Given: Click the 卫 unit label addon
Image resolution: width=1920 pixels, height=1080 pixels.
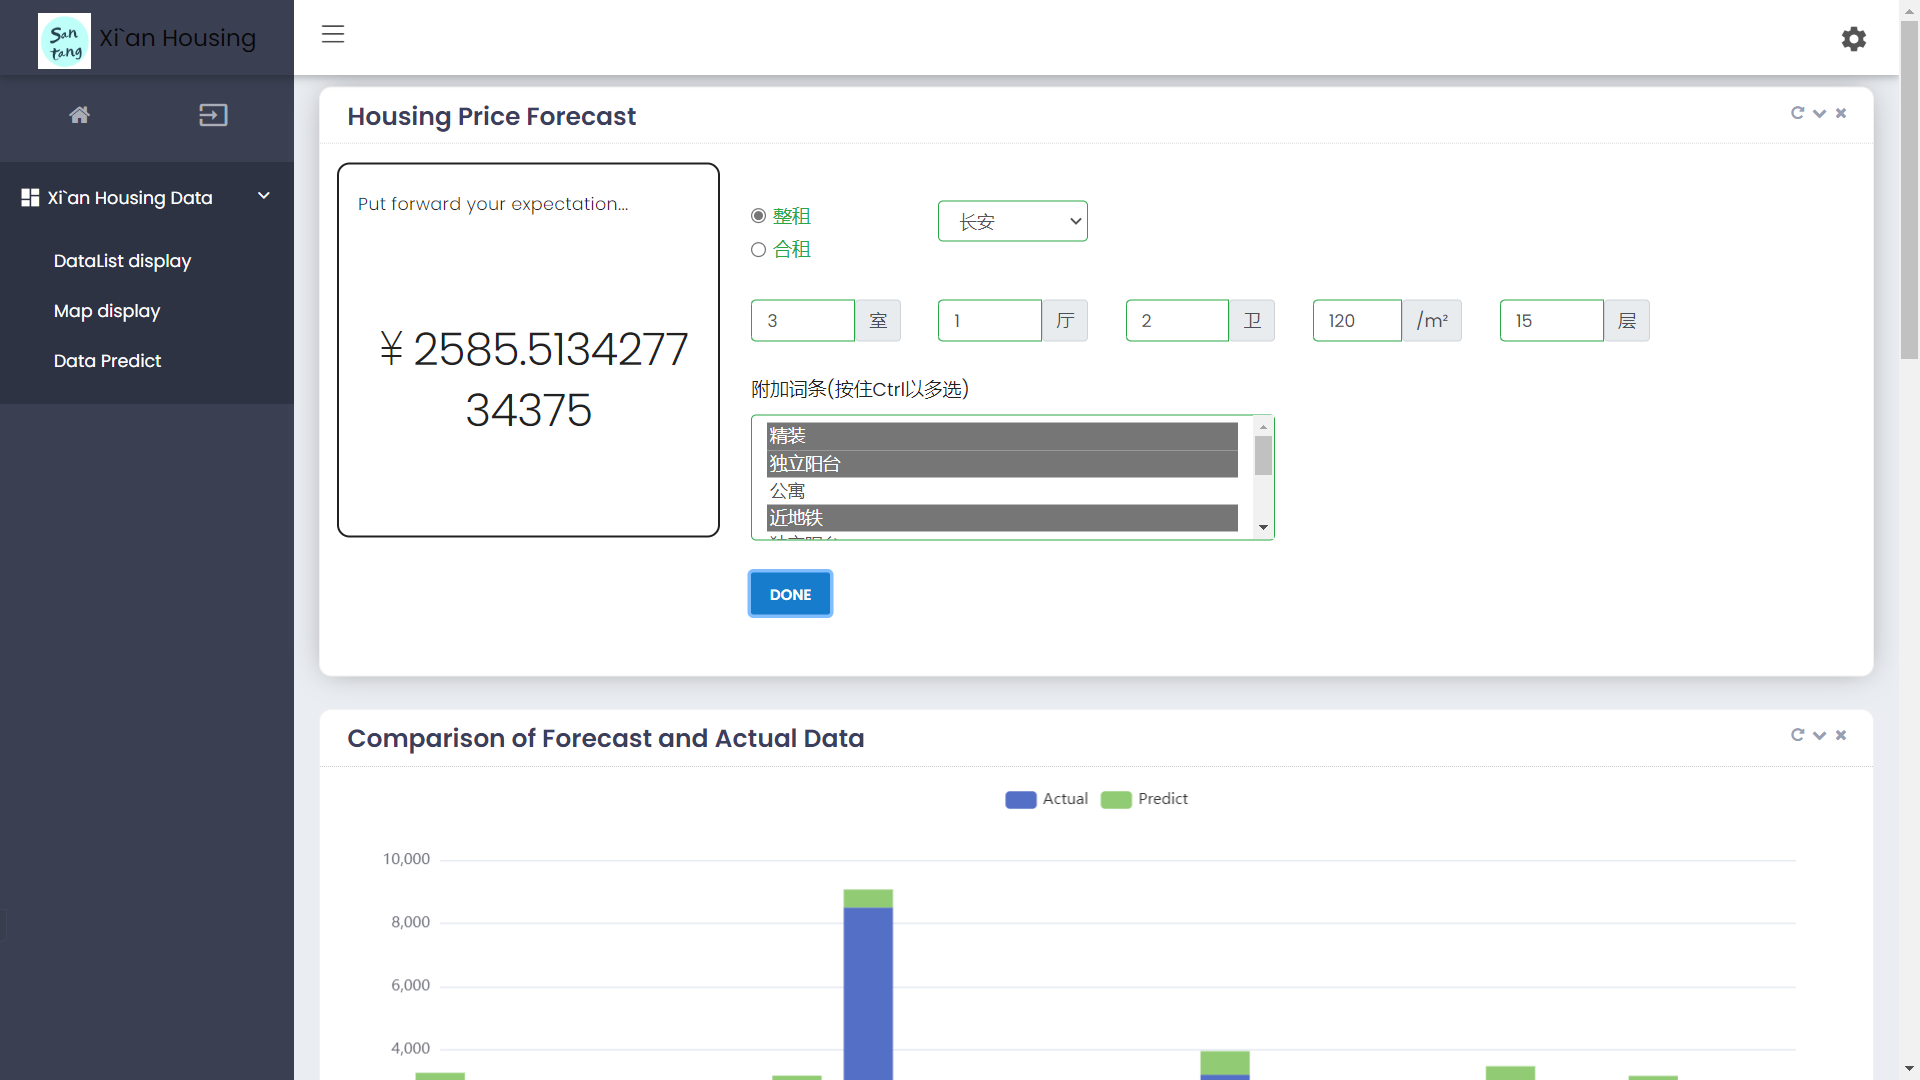Looking at the screenshot, I should click(x=1252, y=321).
